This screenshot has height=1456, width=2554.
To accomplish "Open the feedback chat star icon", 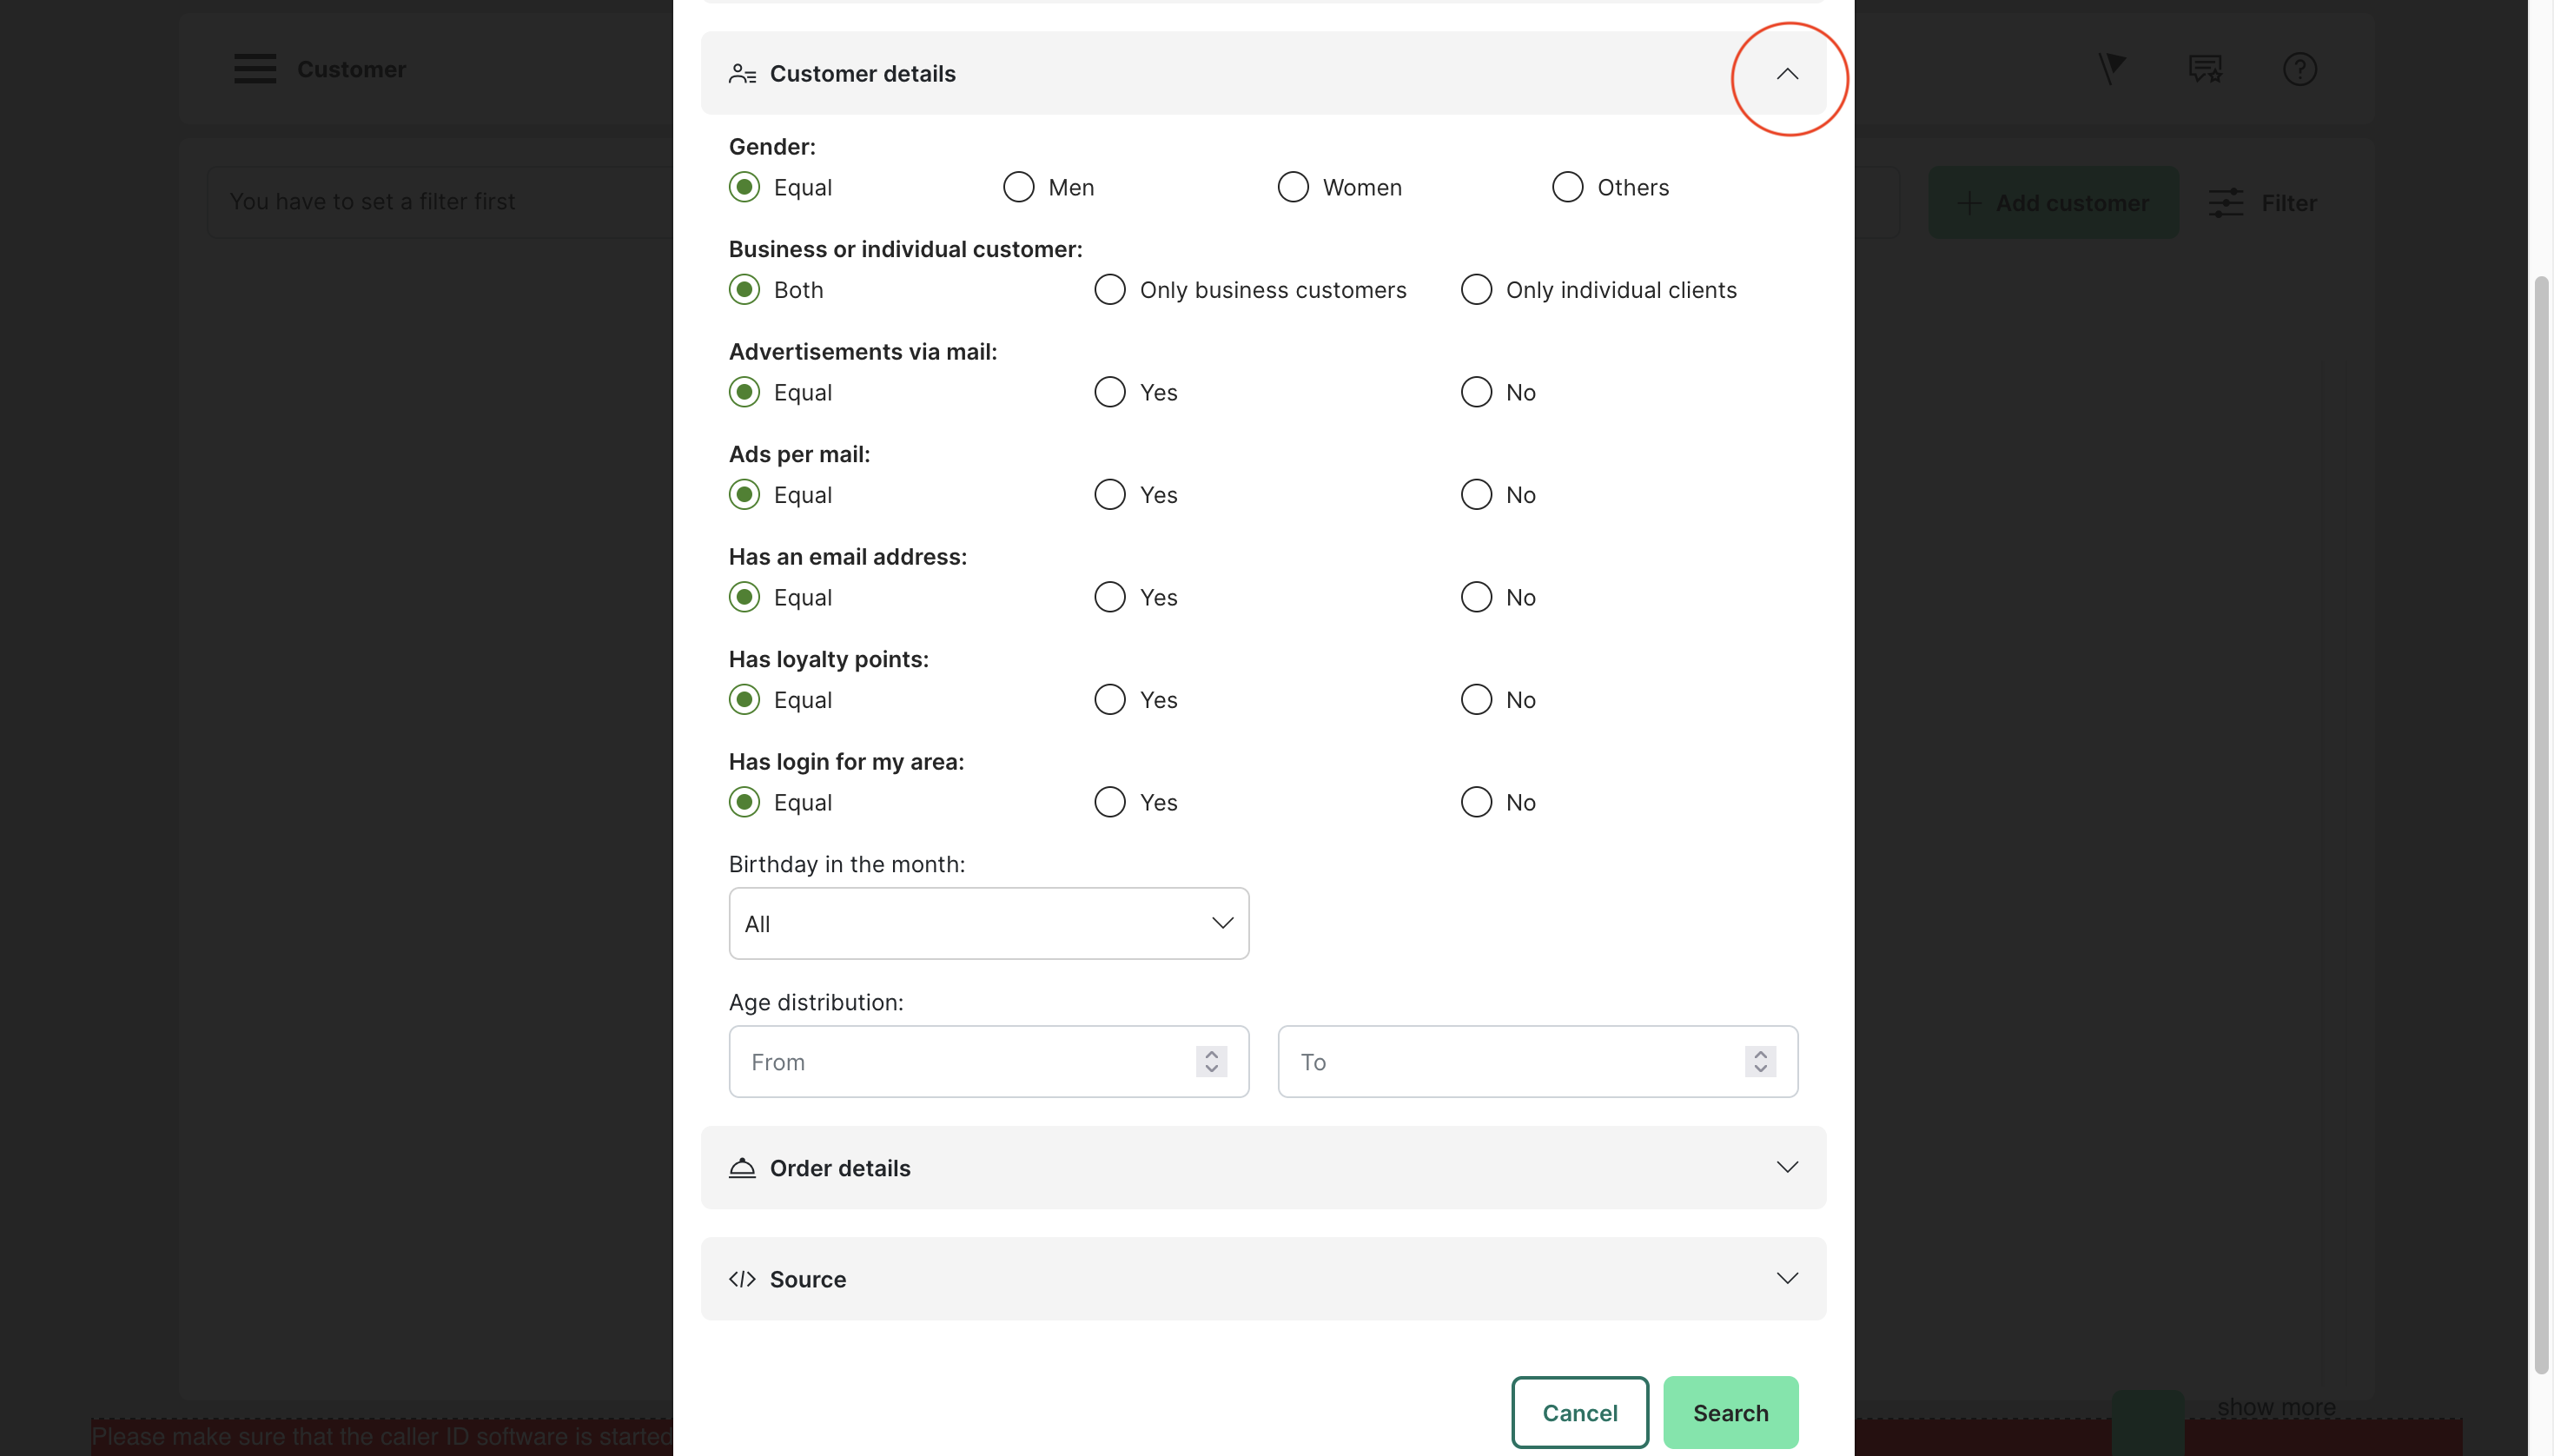I will [x=2205, y=69].
